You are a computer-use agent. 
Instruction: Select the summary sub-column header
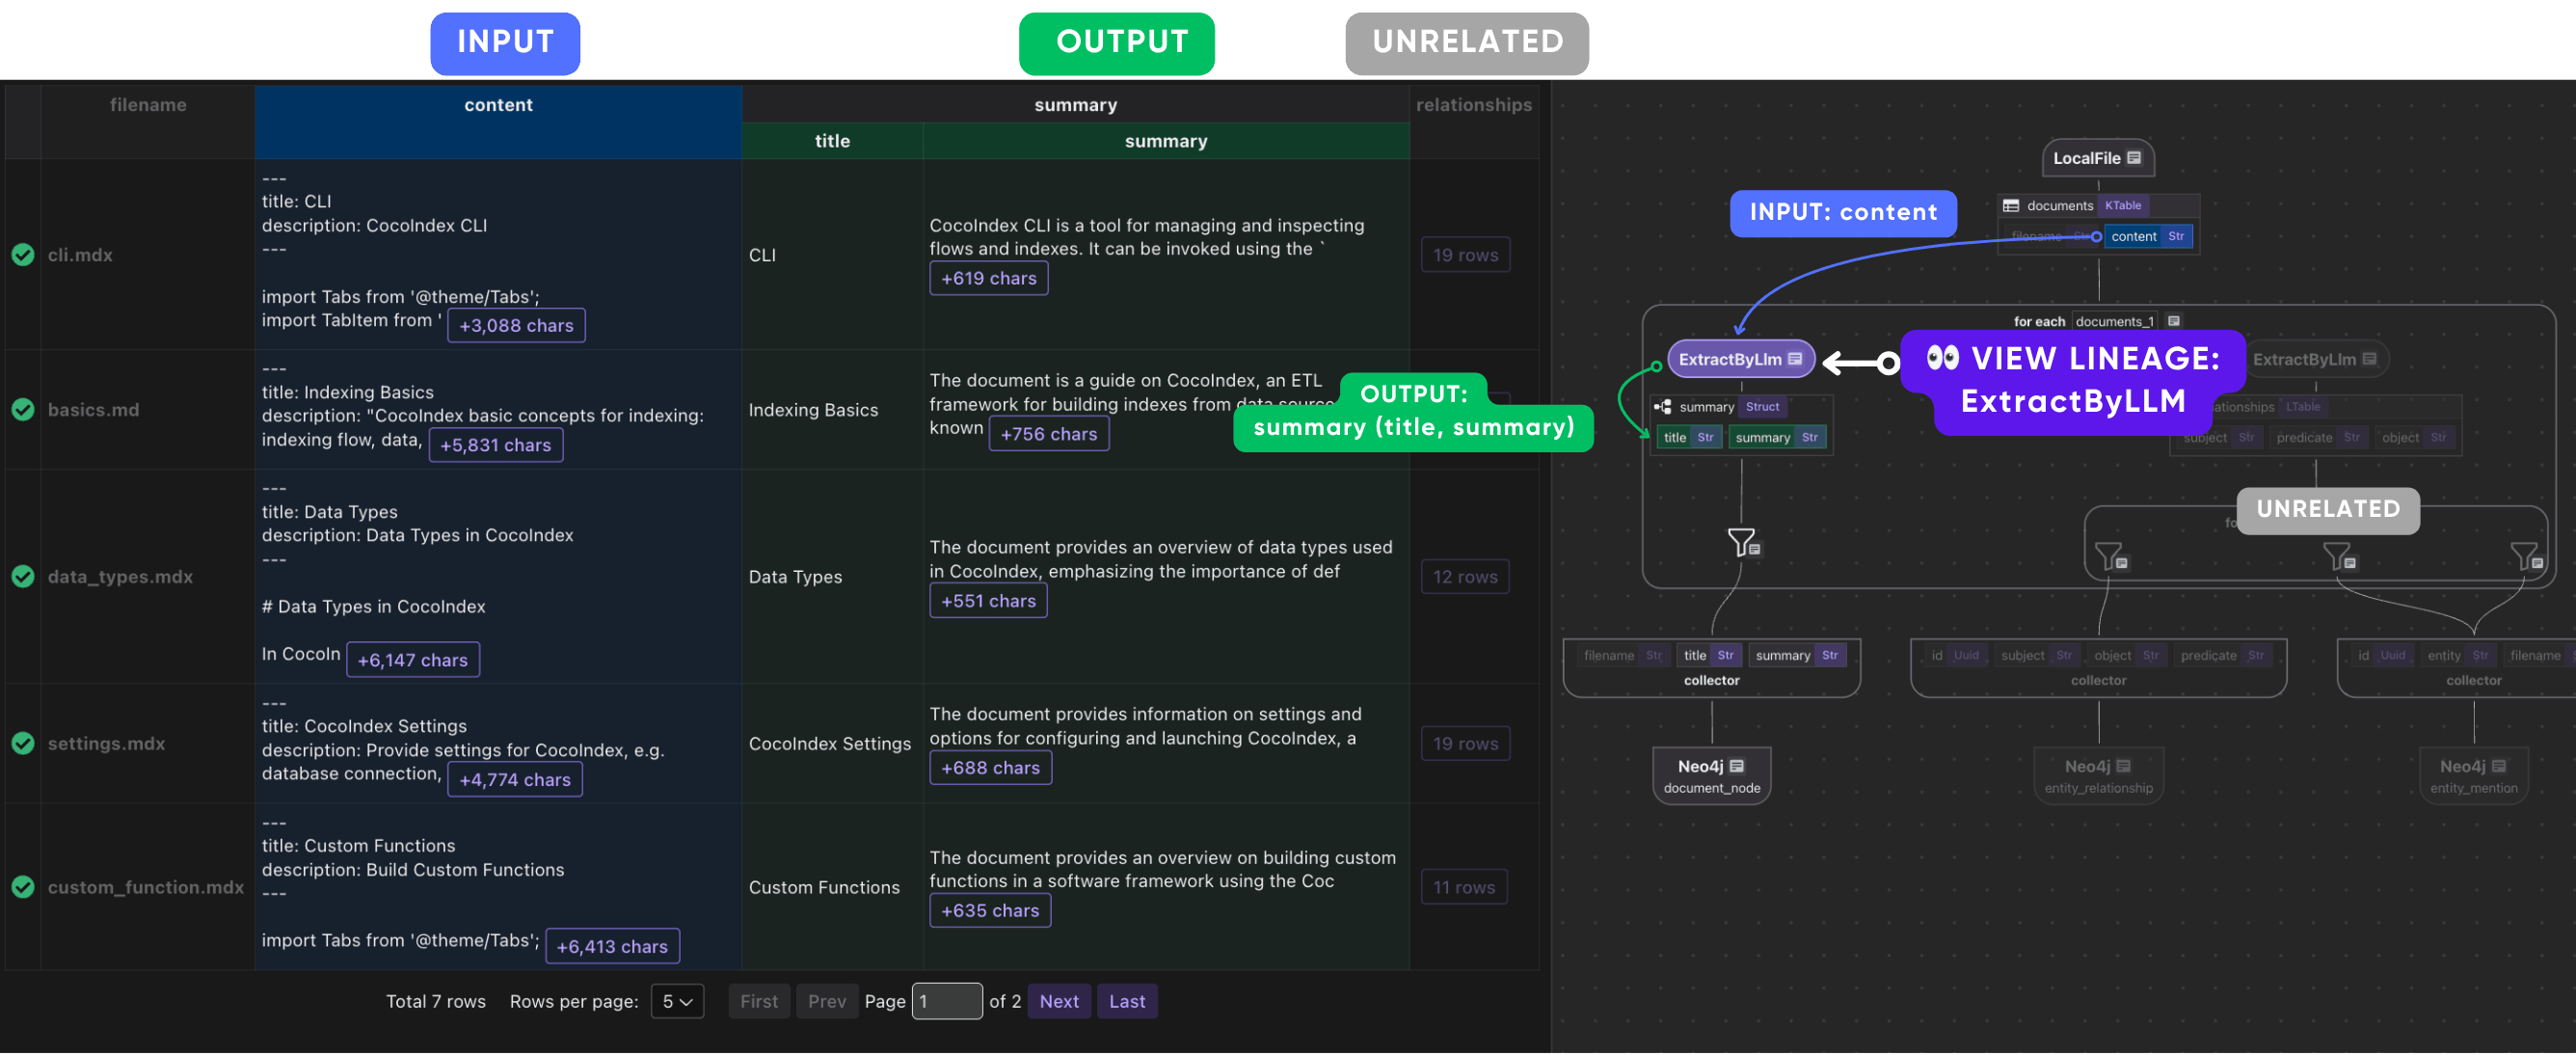[x=1166, y=141]
